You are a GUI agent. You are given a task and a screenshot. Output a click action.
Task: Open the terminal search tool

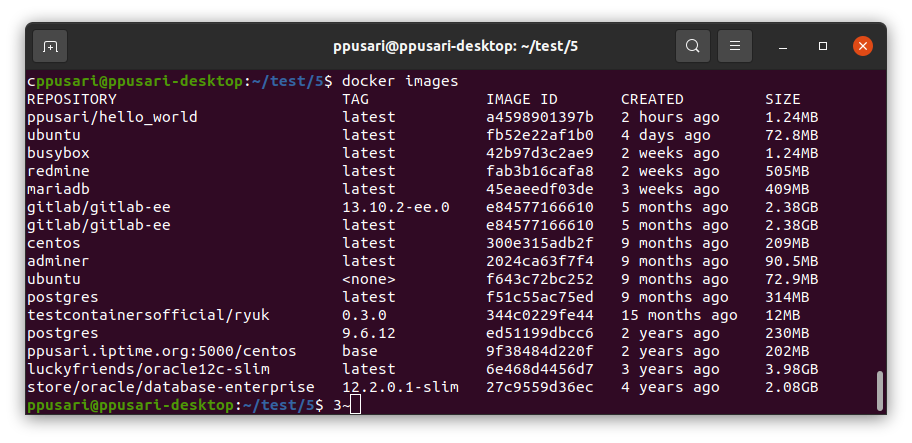[x=692, y=46]
